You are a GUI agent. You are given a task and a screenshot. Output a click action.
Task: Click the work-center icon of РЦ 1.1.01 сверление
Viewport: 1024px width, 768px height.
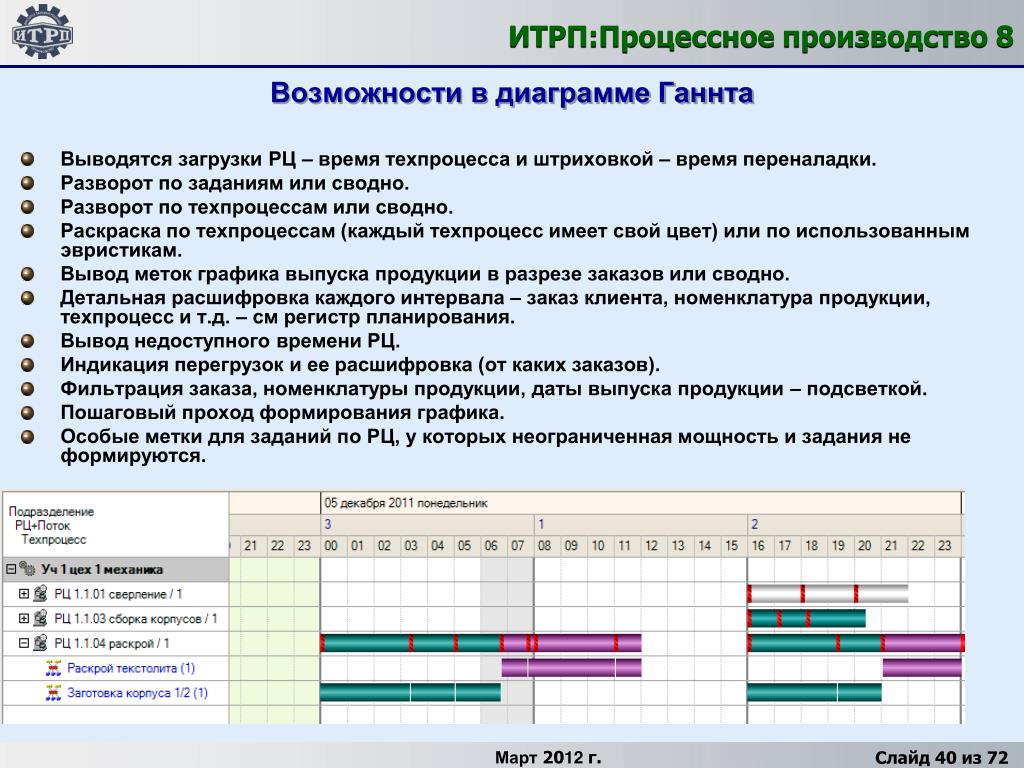40,594
